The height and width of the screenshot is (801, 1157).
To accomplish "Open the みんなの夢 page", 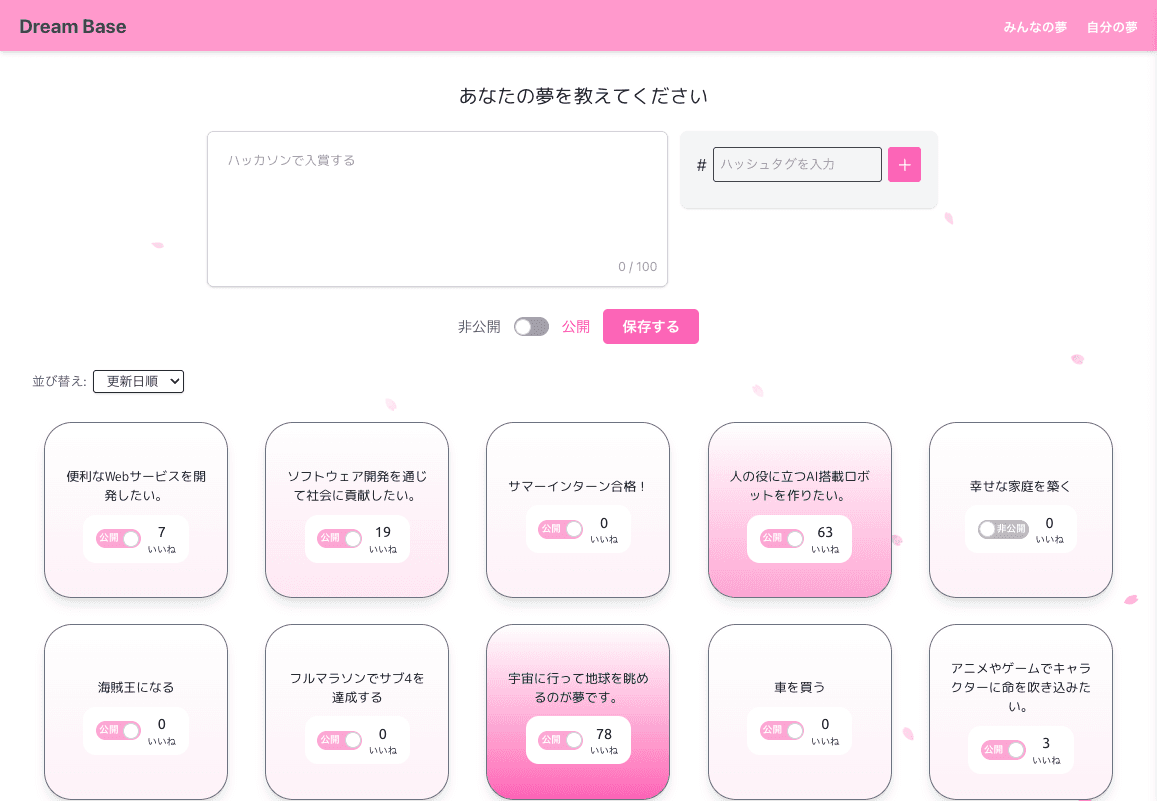I will click(x=1035, y=27).
